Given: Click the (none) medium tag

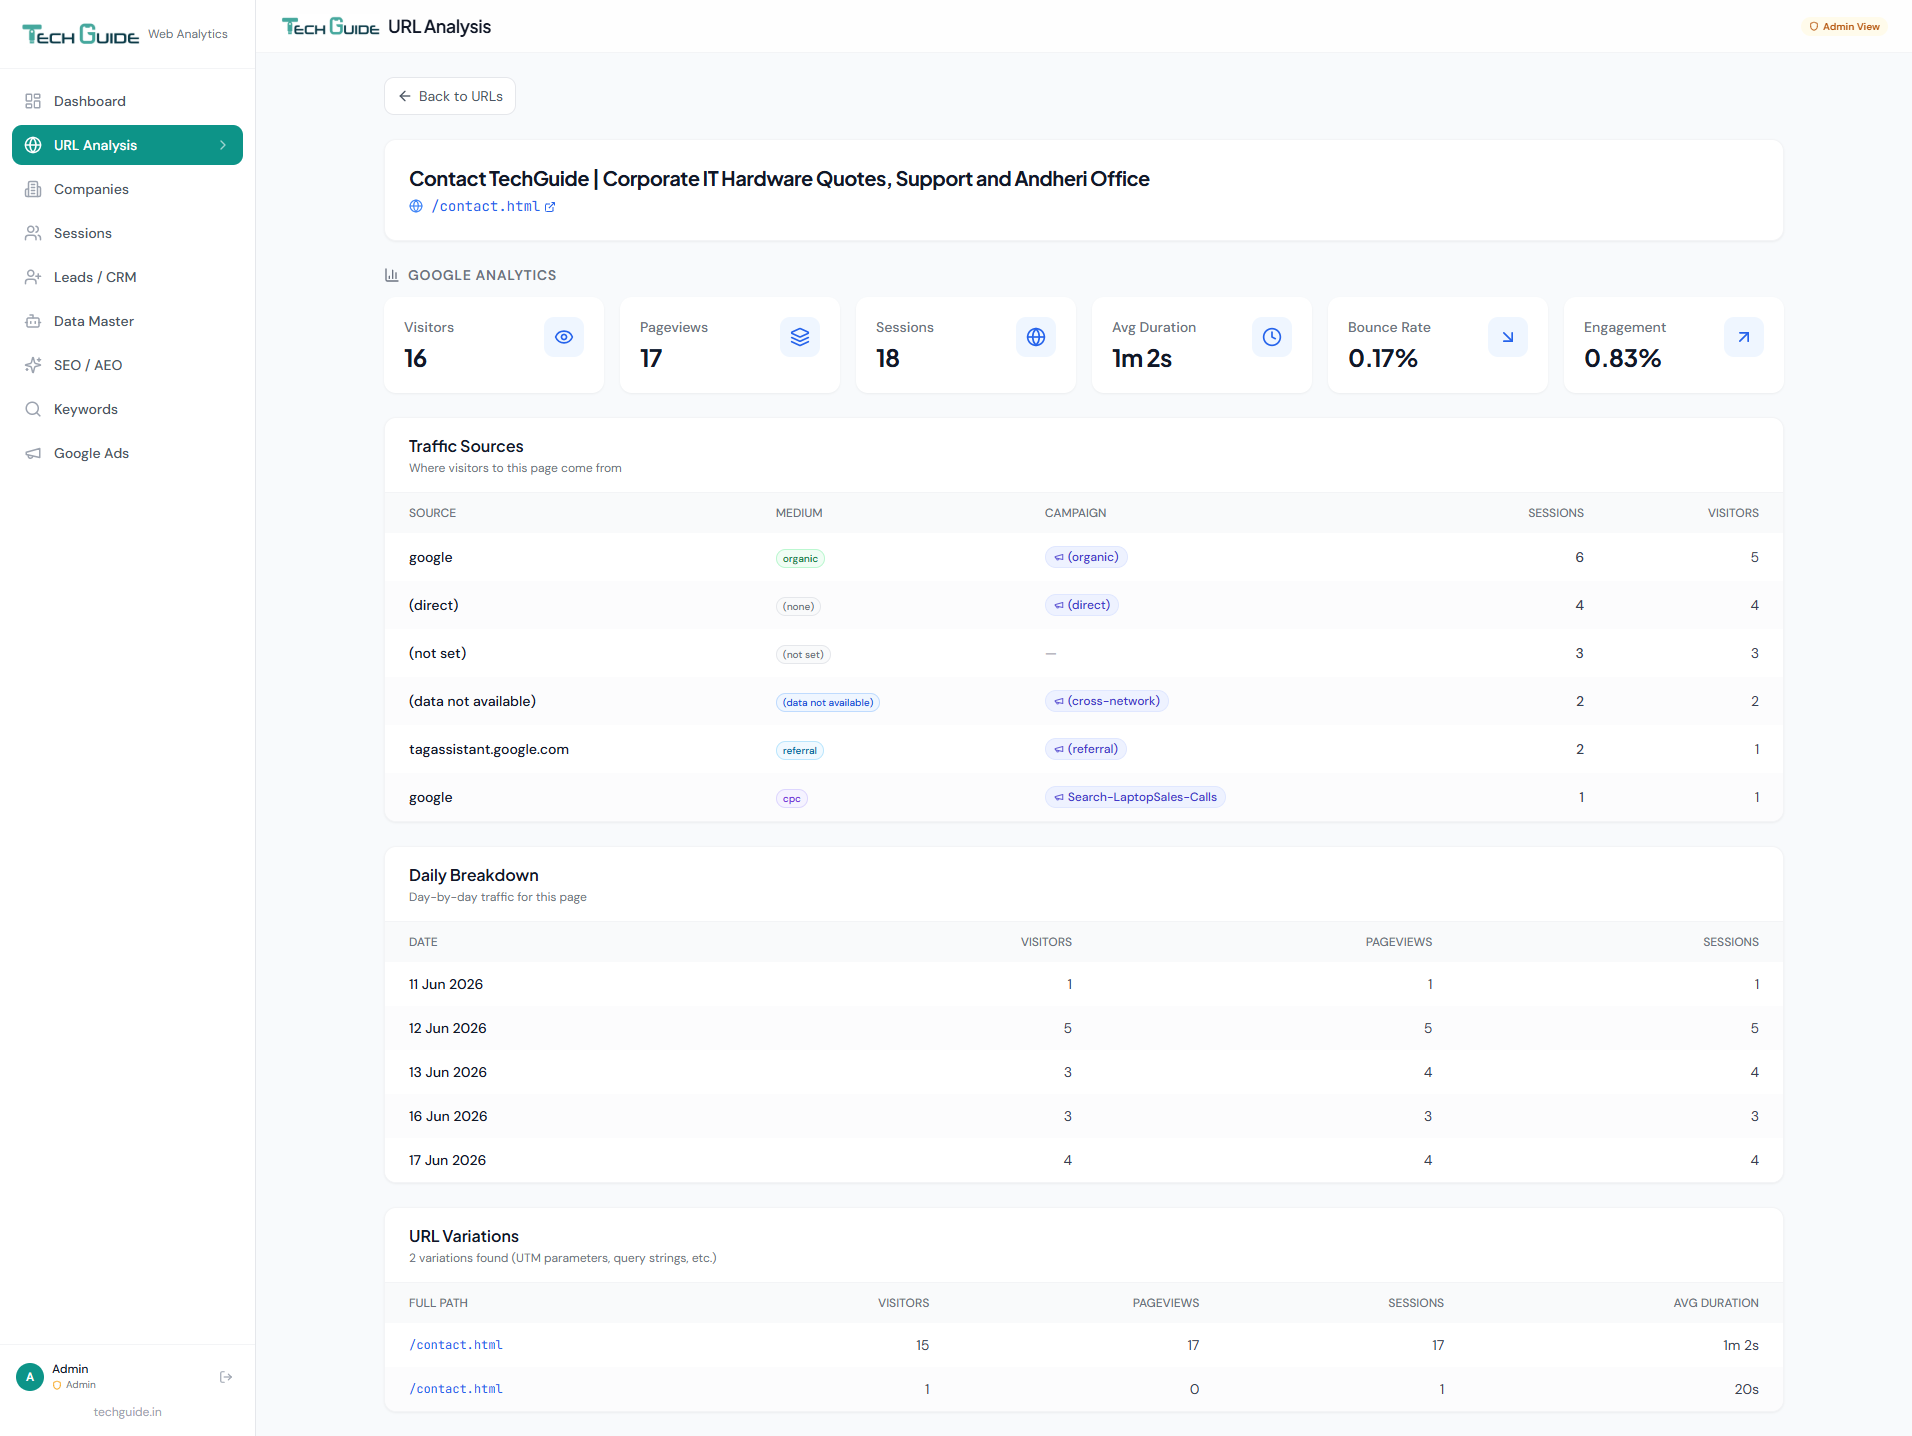Looking at the screenshot, I should (798, 607).
